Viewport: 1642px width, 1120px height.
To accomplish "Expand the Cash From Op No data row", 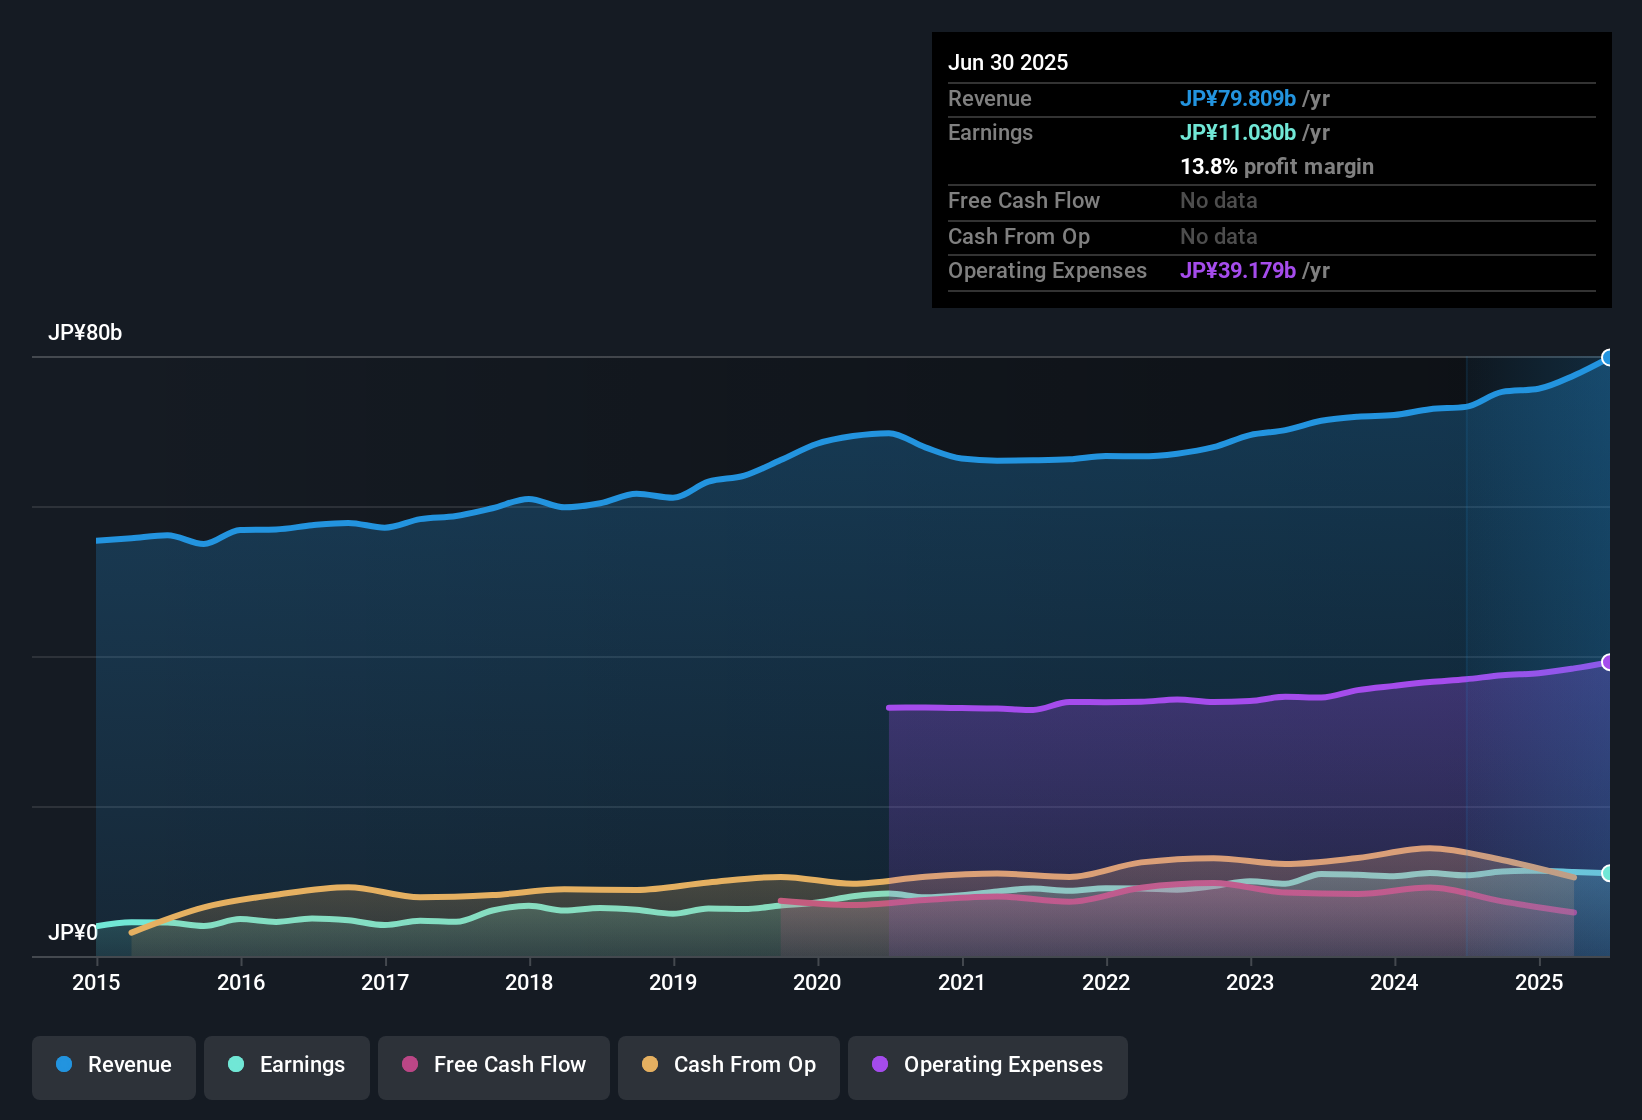I will point(1218,237).
